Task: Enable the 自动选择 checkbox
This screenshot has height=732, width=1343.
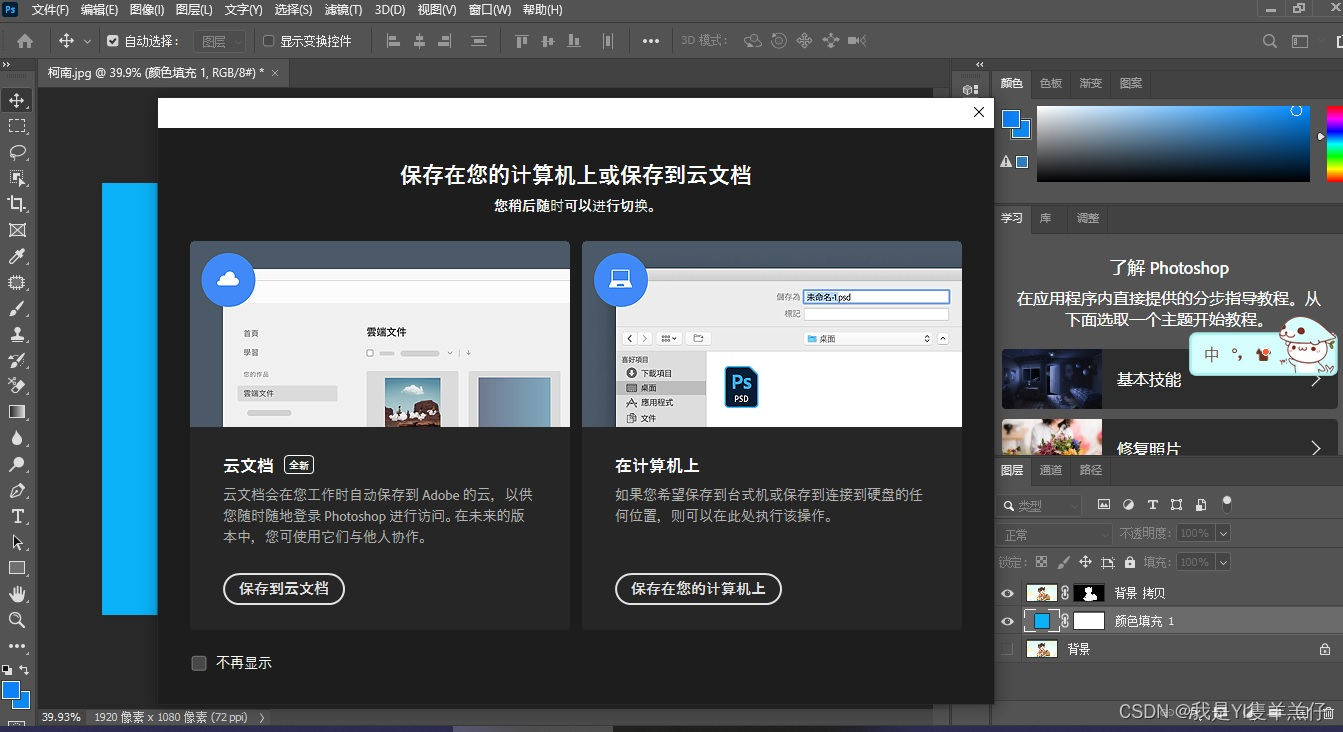Action: coord(112,41)
